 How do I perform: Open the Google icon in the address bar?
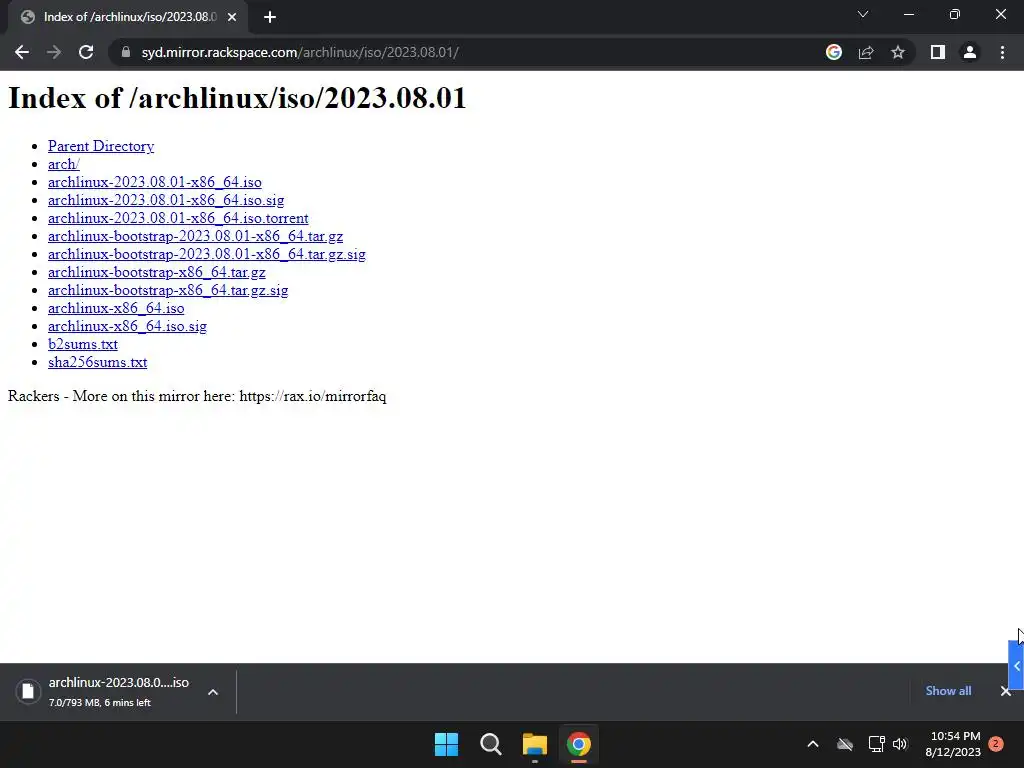(834, 52)
